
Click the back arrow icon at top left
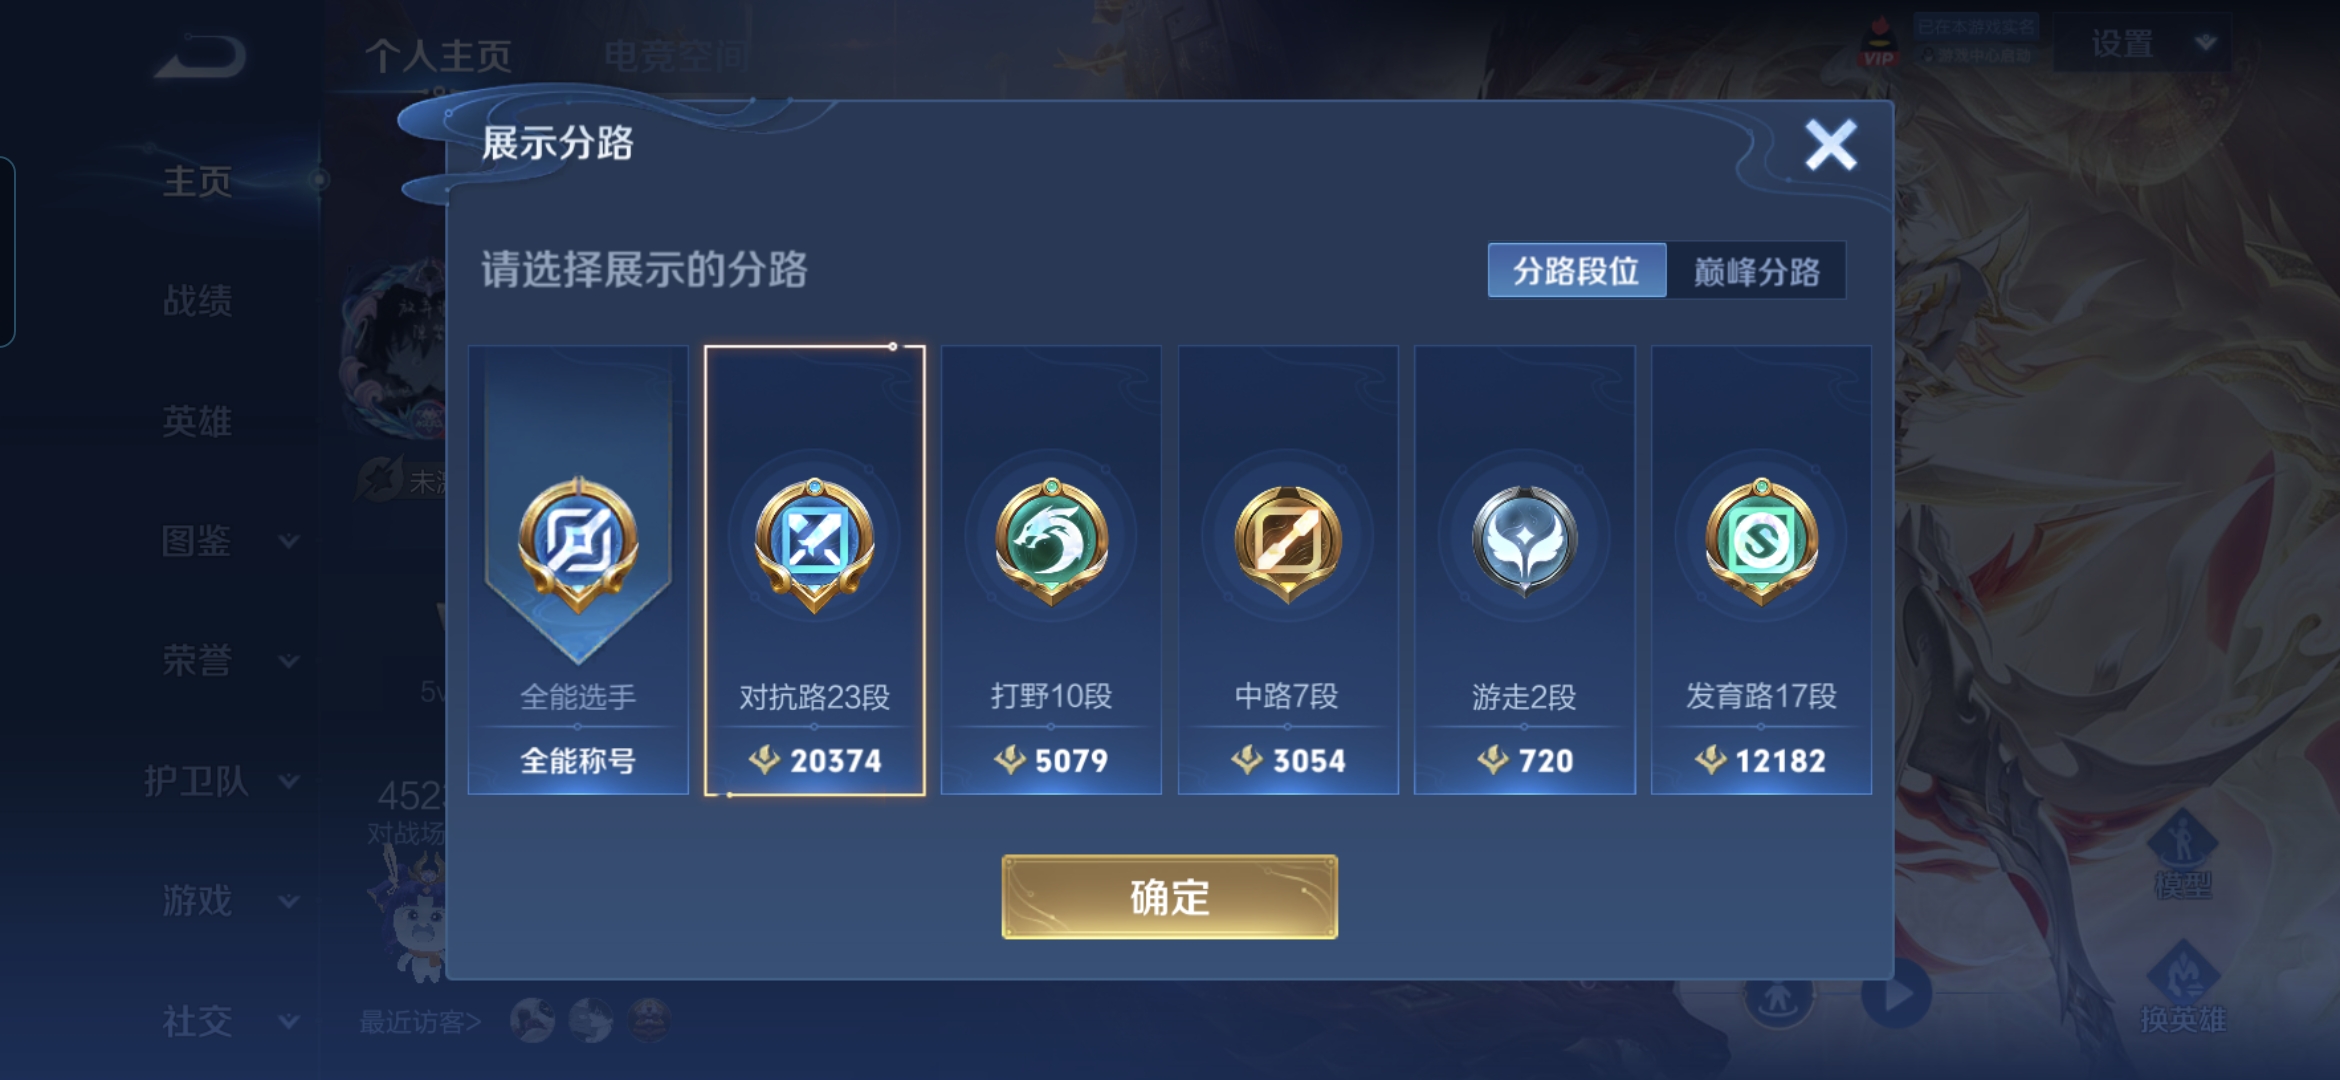coord(200,57)
